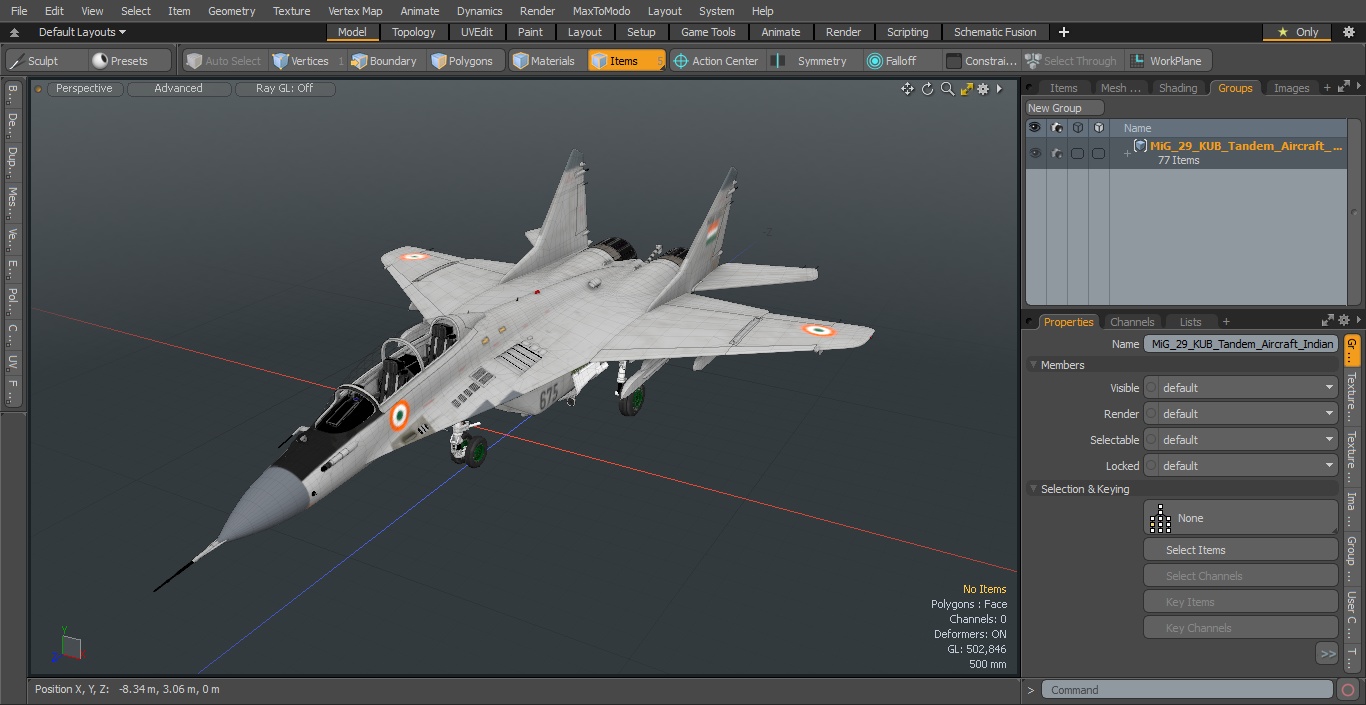This screenshot has width=1366, height=705.
Task: Open the Channels tab
Action: click(x=1132, y=322)
